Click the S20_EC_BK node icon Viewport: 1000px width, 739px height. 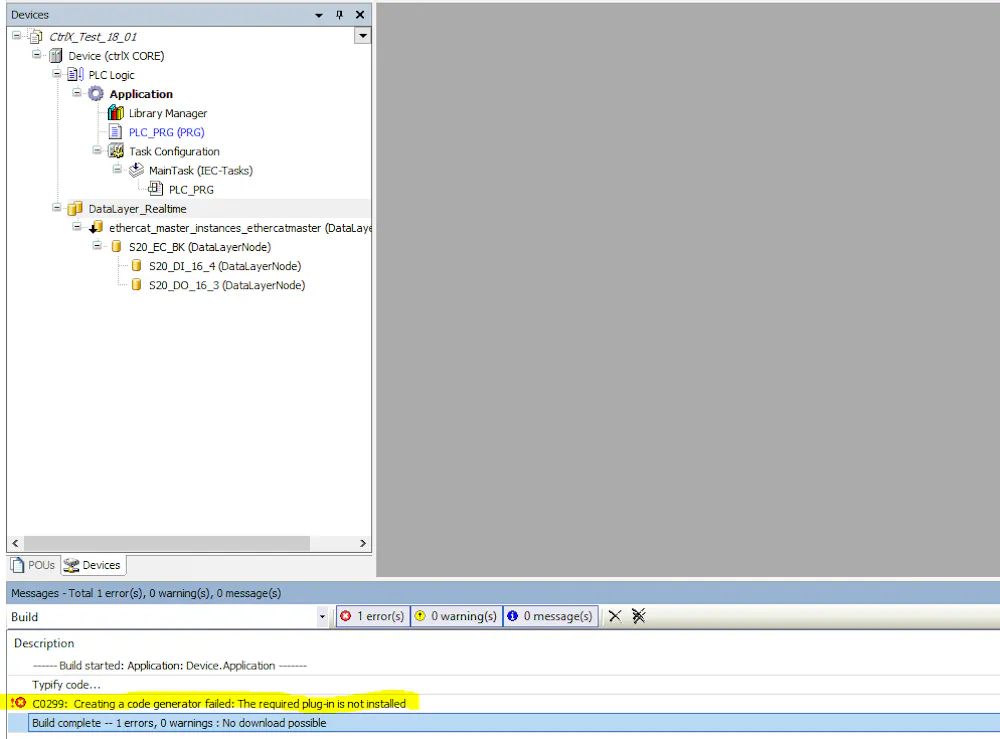tap(116, 247)
